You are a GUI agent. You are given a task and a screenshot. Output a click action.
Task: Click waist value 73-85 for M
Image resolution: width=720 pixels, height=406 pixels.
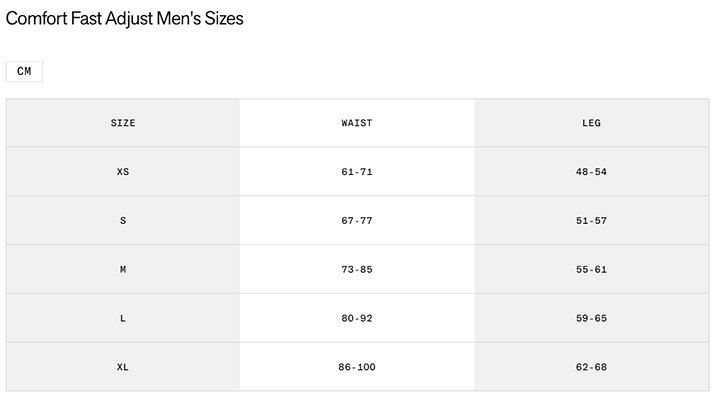tap(357, 270)
